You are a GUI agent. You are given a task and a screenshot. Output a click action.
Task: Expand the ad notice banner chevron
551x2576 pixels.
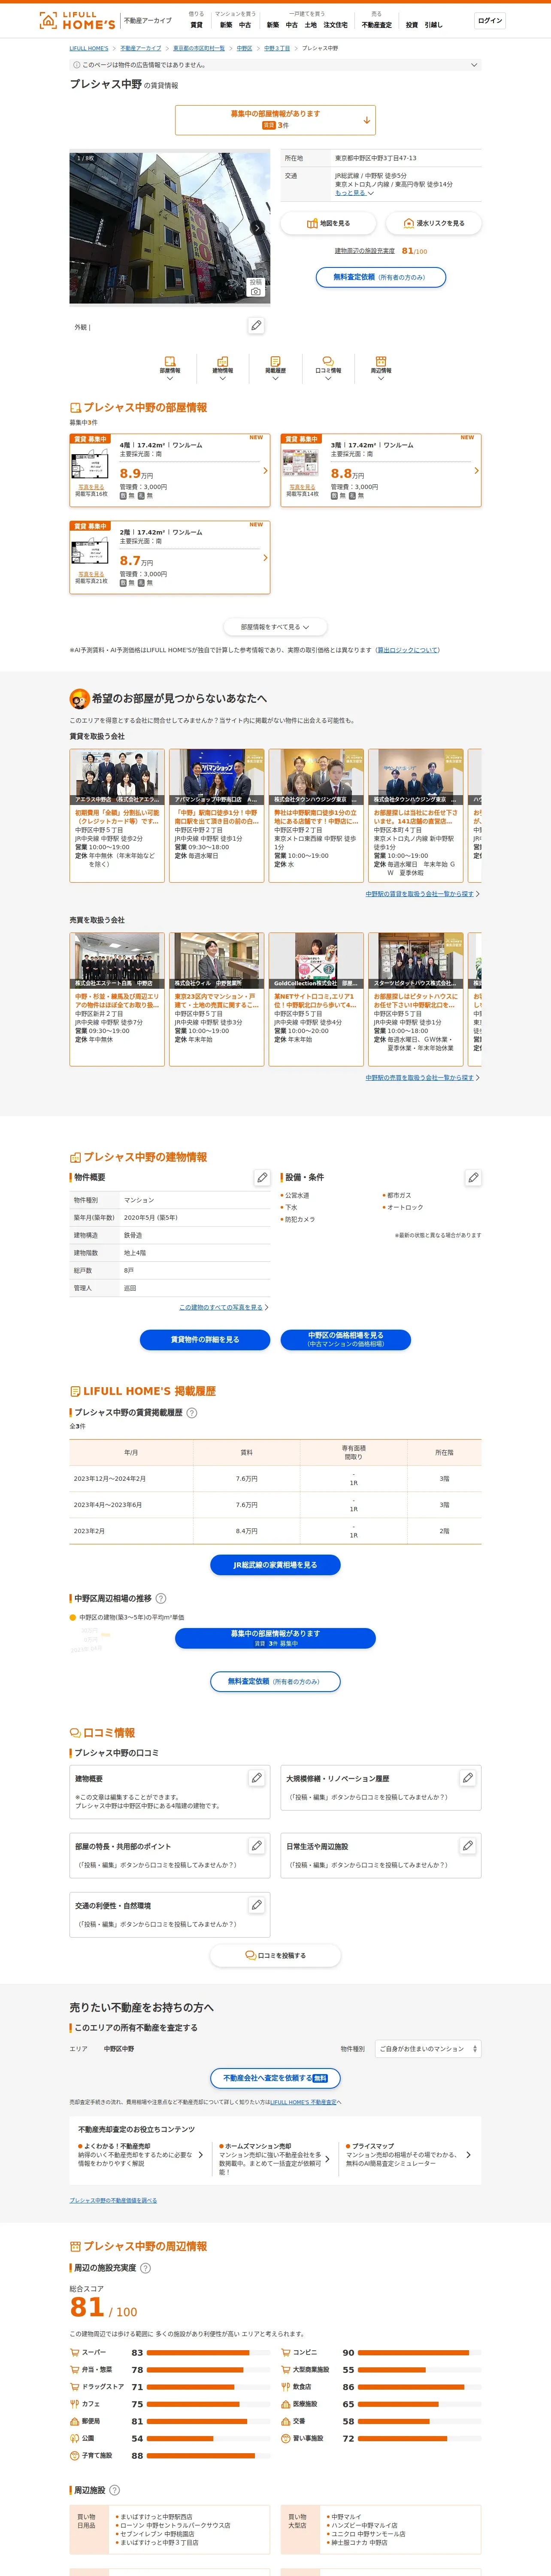coord(474,65)
